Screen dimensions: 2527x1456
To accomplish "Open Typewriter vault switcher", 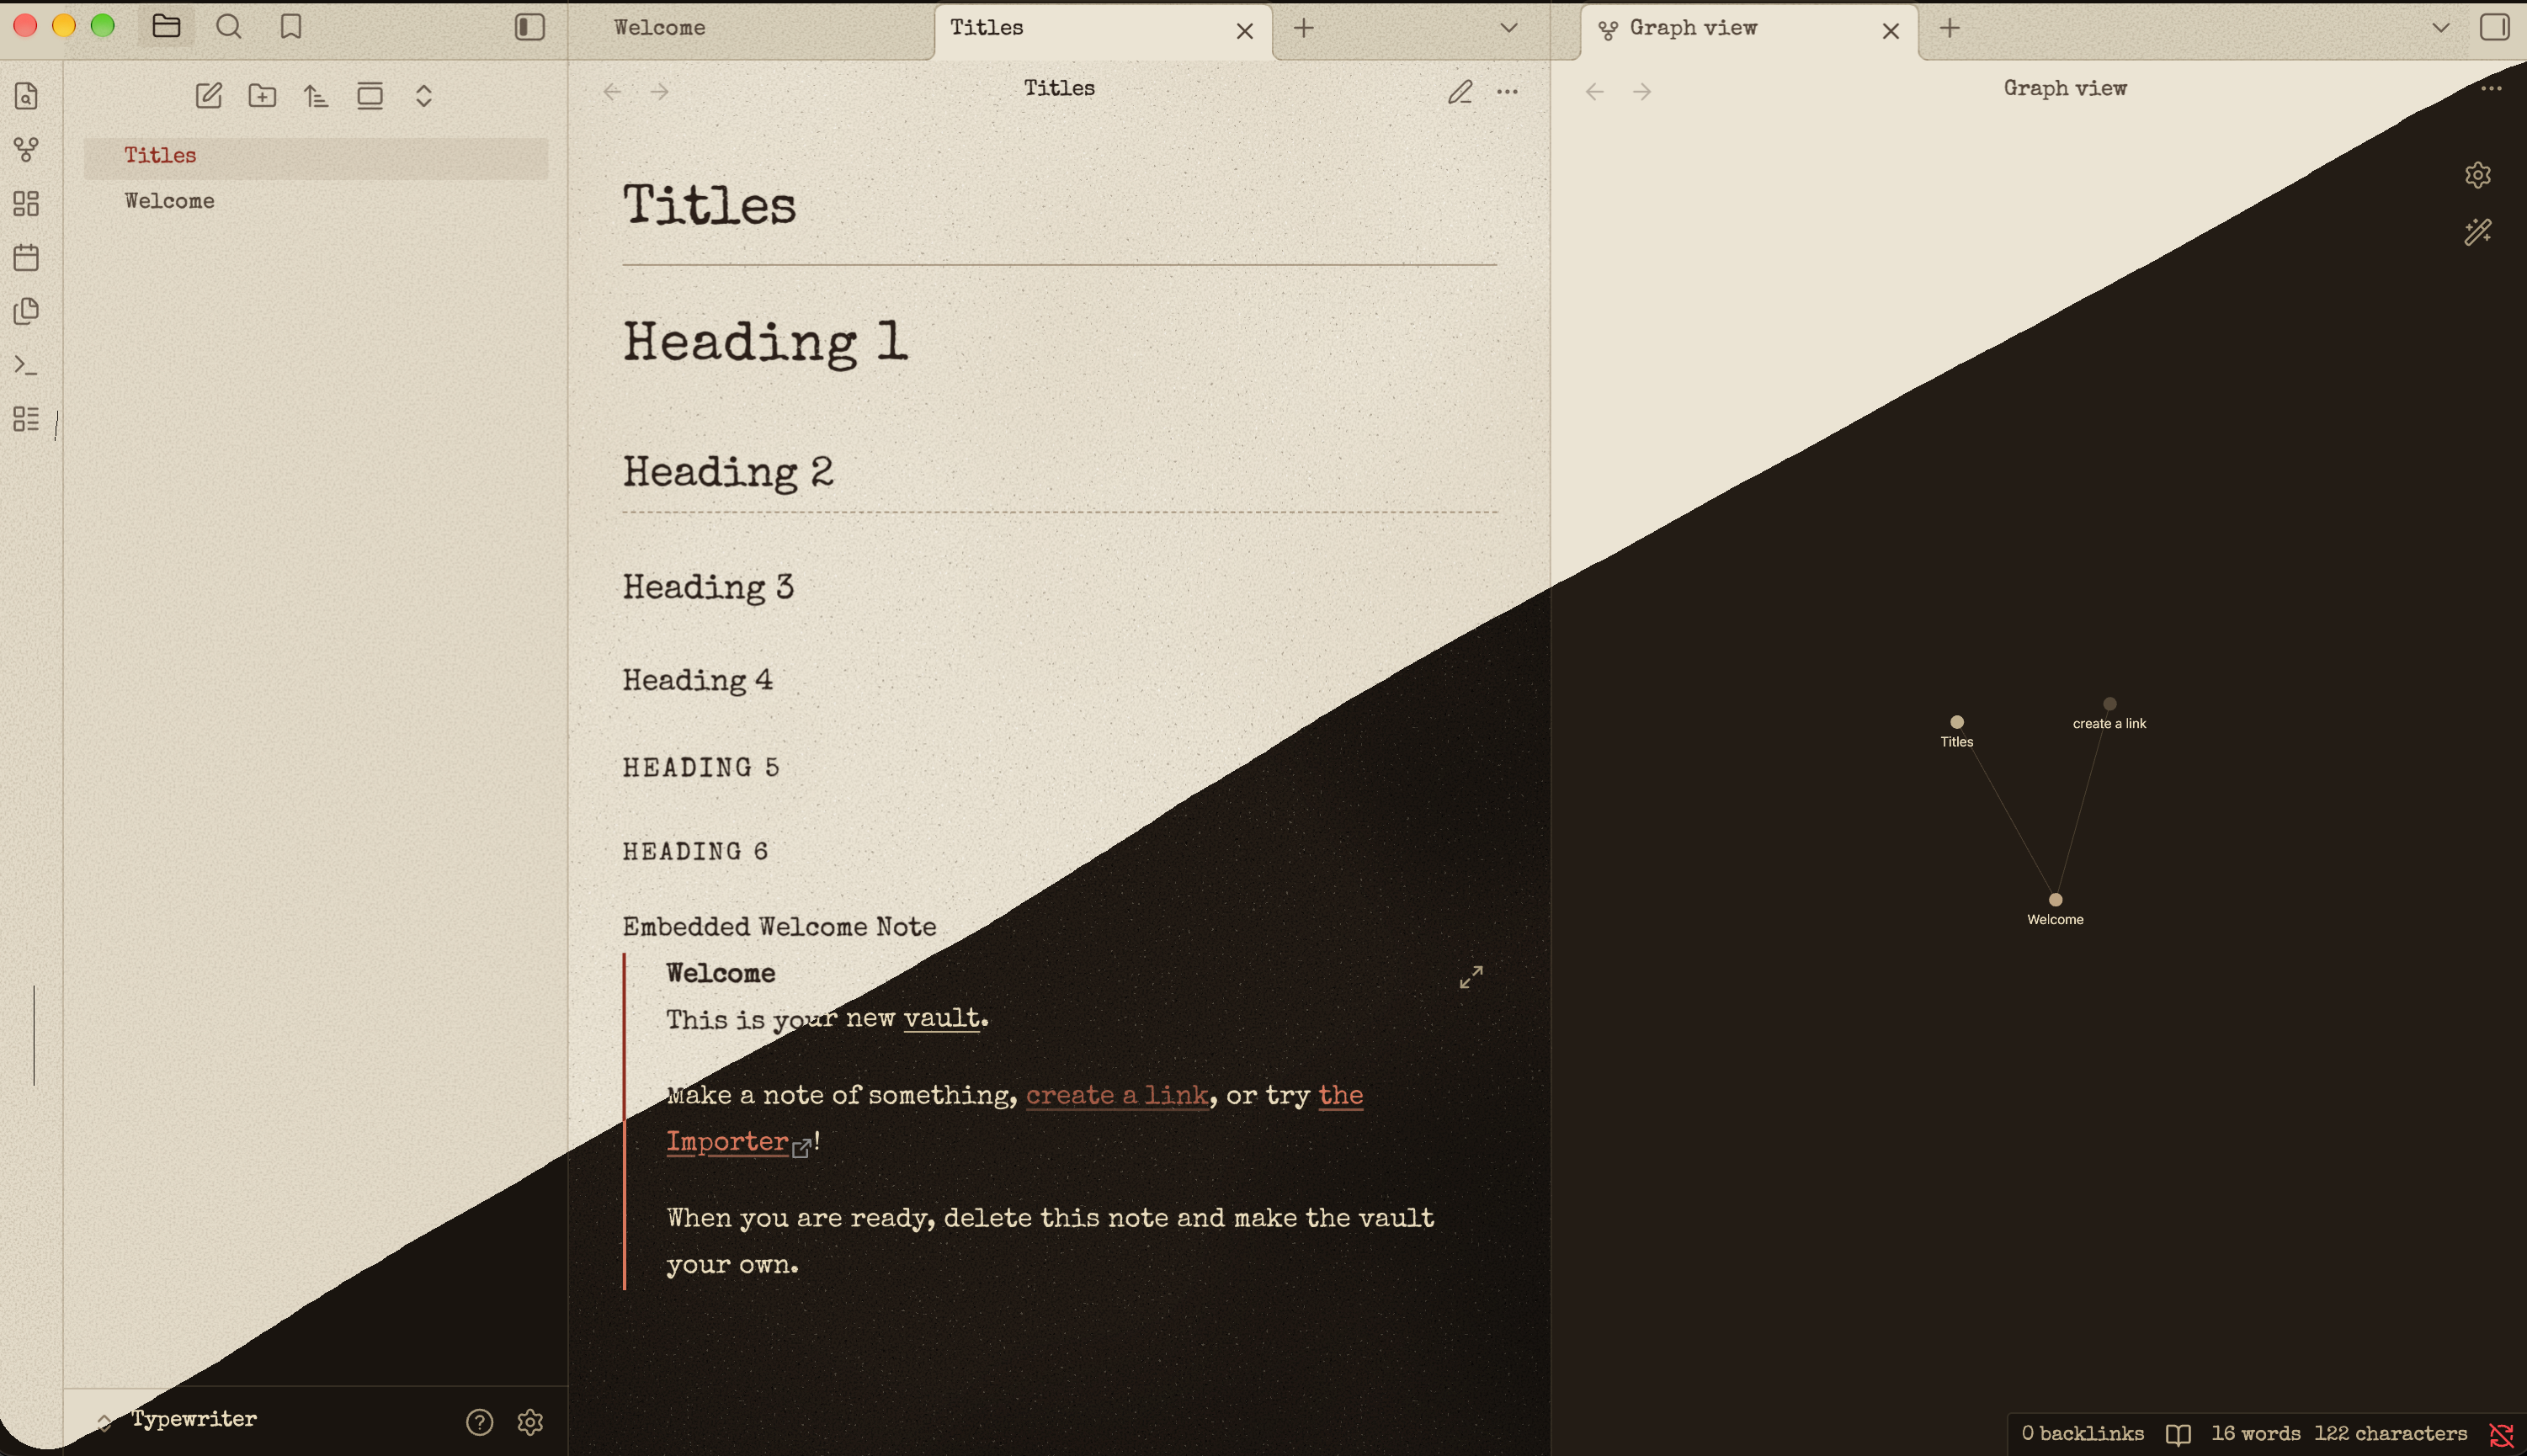I will point(177,1420).
